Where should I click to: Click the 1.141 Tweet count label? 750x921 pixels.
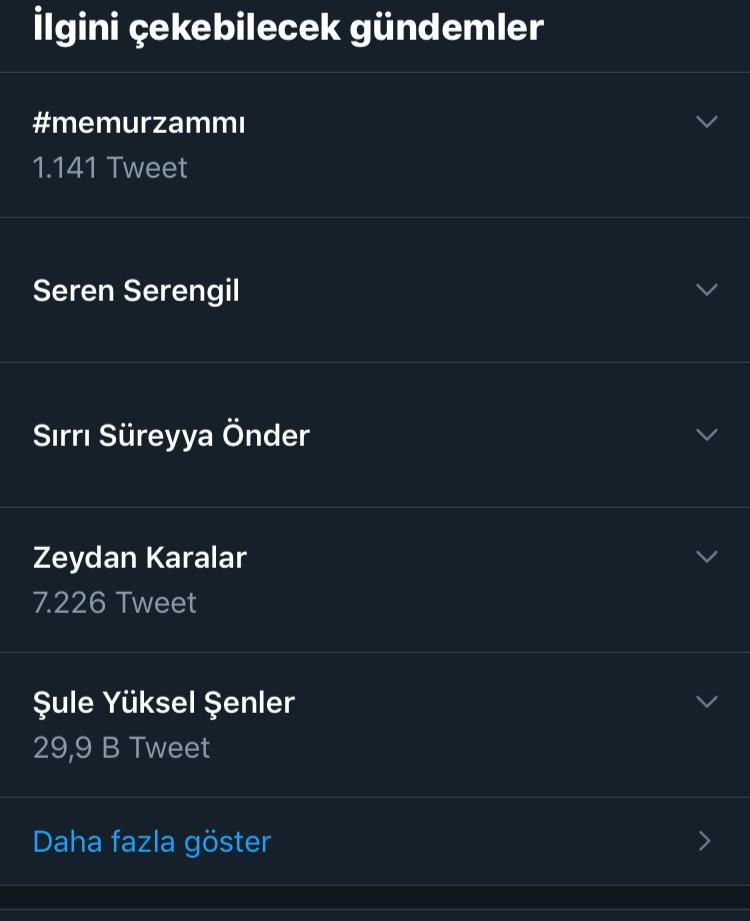pos(110,168)
